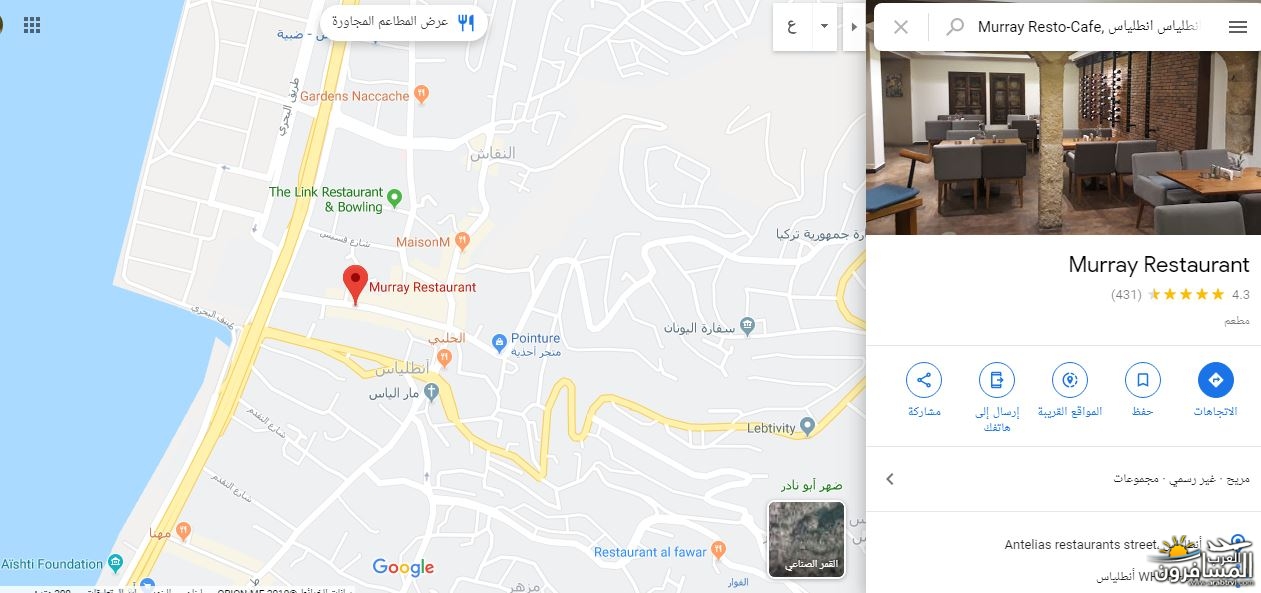Screen dimensions: 1261x593
Task: Open the Google apps grid icon
Action: [x=32, y=25]
